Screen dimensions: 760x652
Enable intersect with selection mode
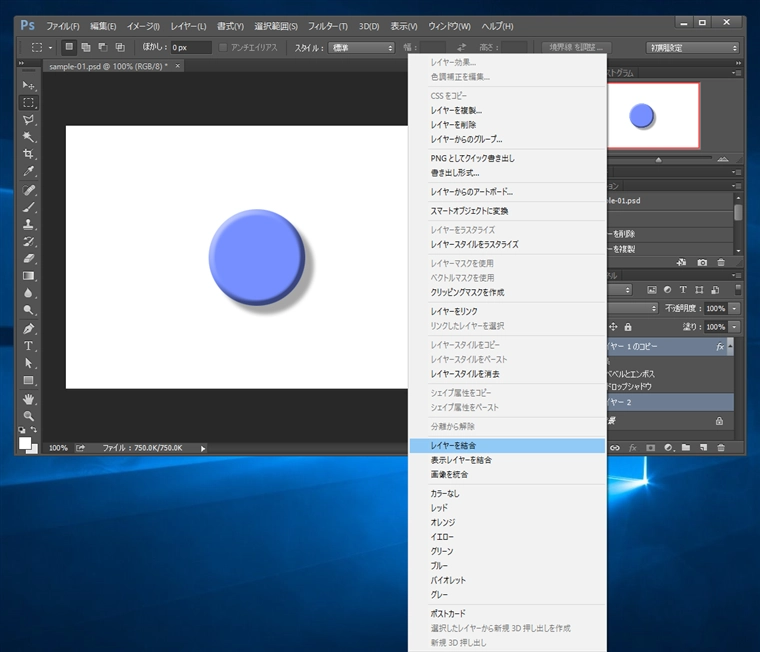click(120, 47)
